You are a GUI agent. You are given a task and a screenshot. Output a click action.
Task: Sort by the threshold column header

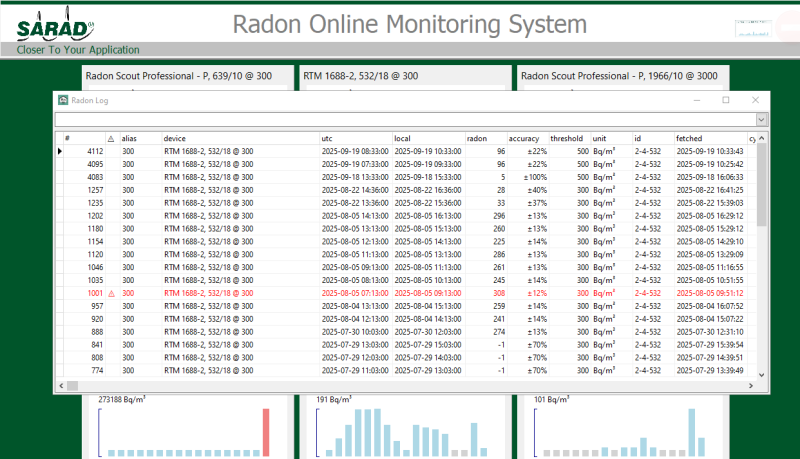pyautogui.click(x=566, y=138)
